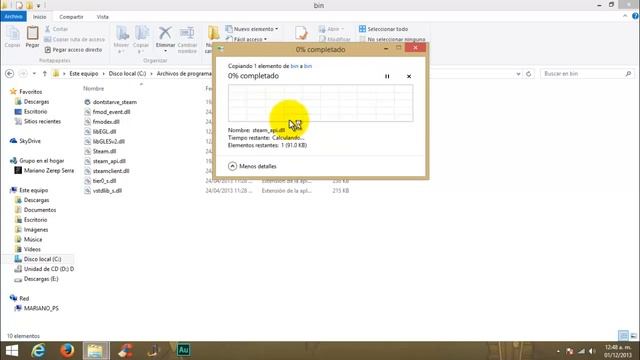The image size is (640, 360).
Task: Open the Windows Start button
Action: 12,351
